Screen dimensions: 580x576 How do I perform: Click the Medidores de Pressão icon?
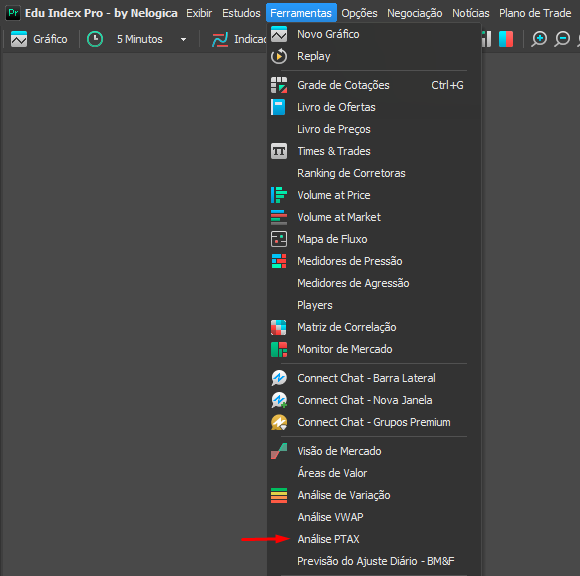point(279,261)
